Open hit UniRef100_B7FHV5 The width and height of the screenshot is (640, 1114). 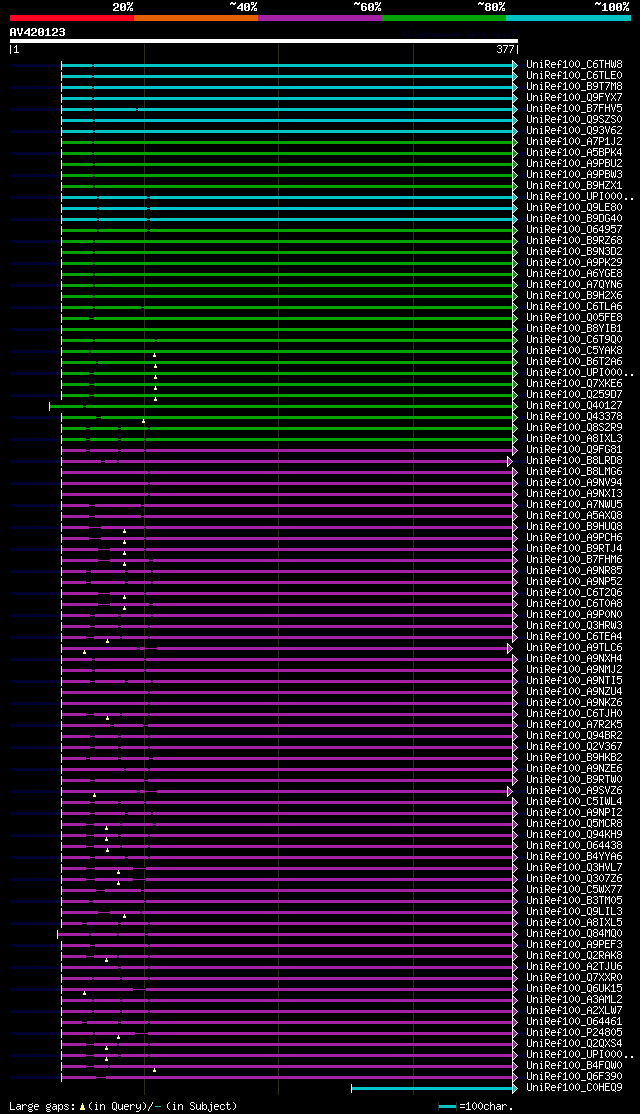pyautogui.click(x=575, y=109)
